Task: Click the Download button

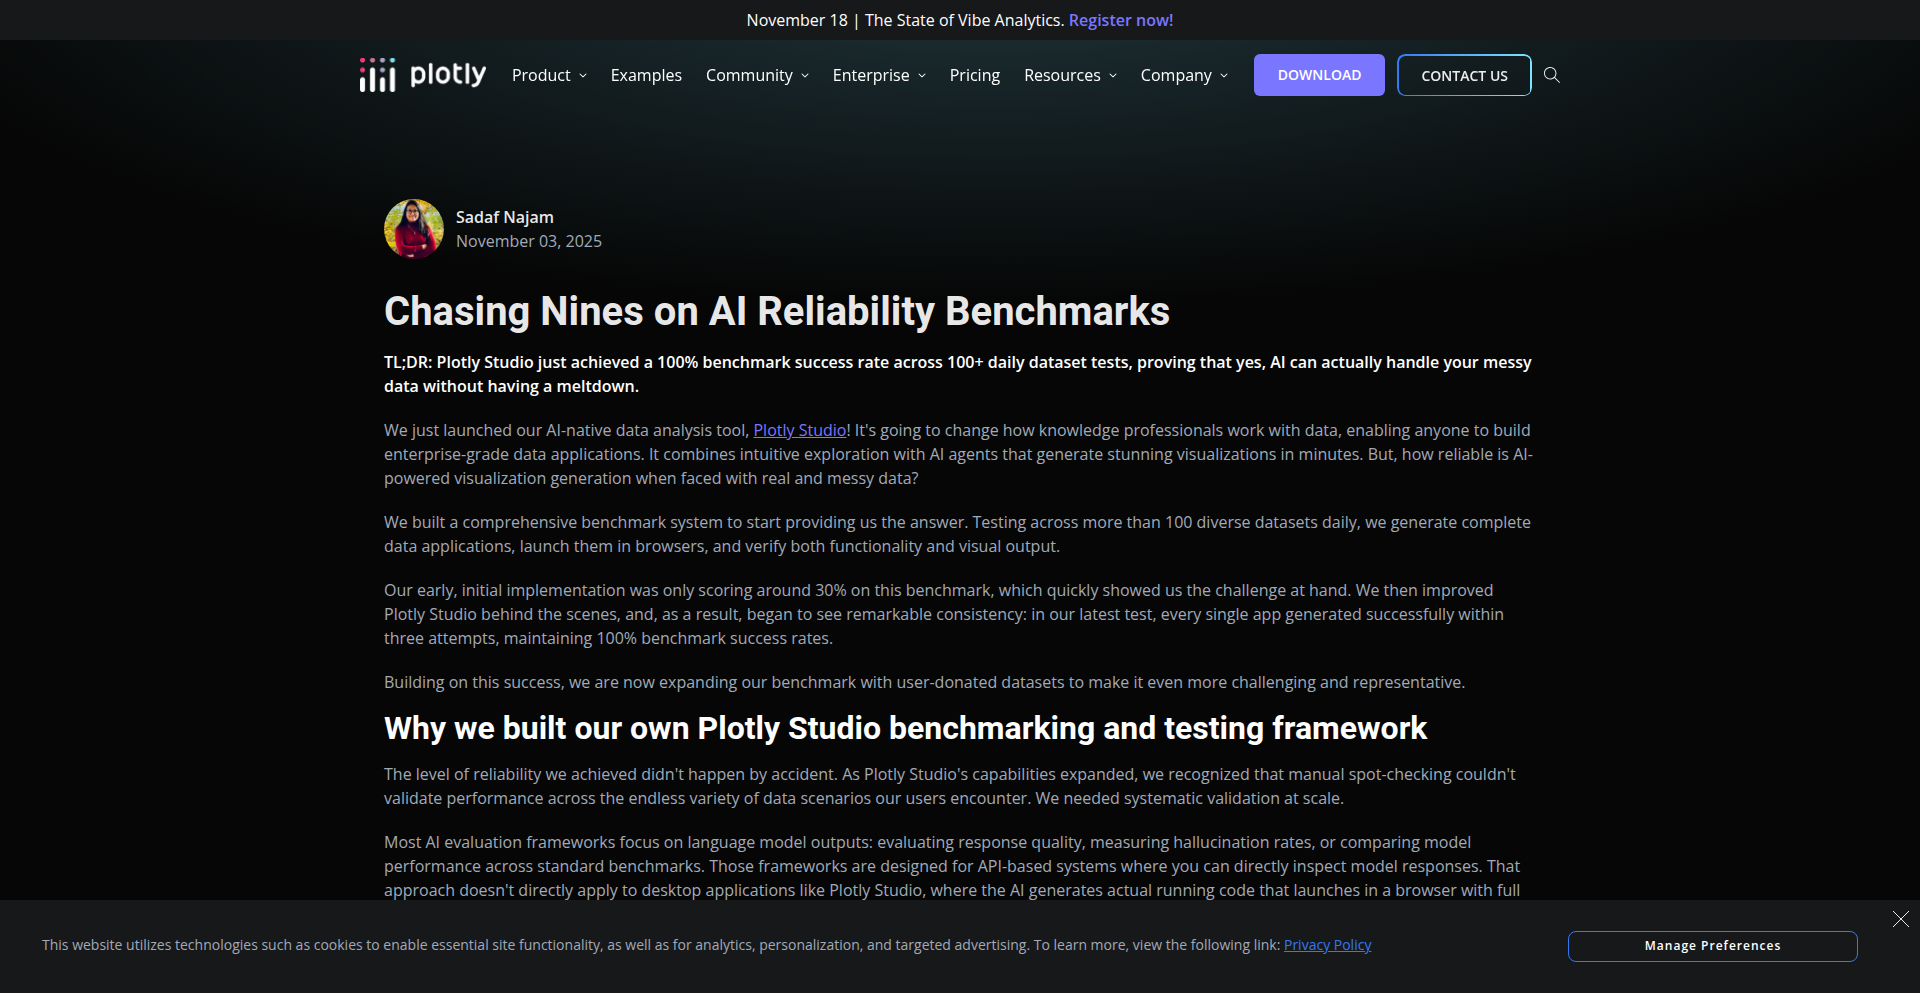Action: 1319,75
